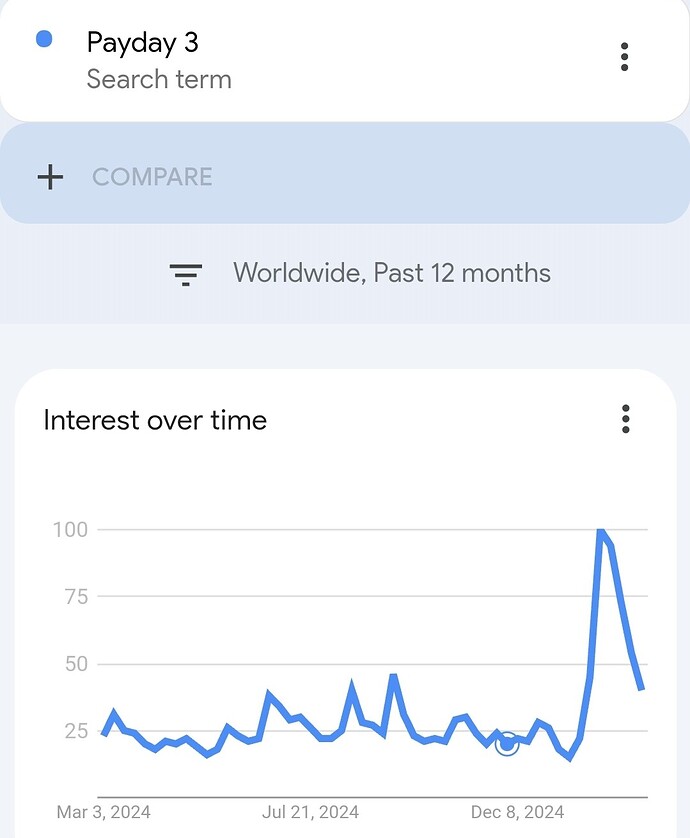This screenshot has width=690, height=838.
Task: Click the last data point of the line
Action: (x=641, y=688)
